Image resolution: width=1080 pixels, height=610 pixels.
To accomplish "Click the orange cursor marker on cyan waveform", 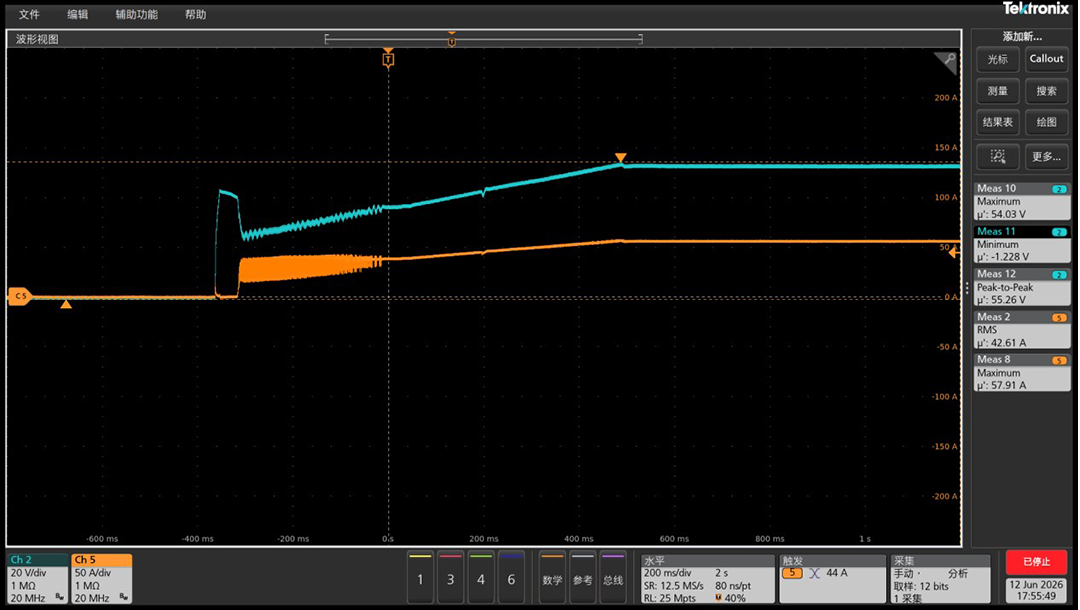I will point(621,158).
